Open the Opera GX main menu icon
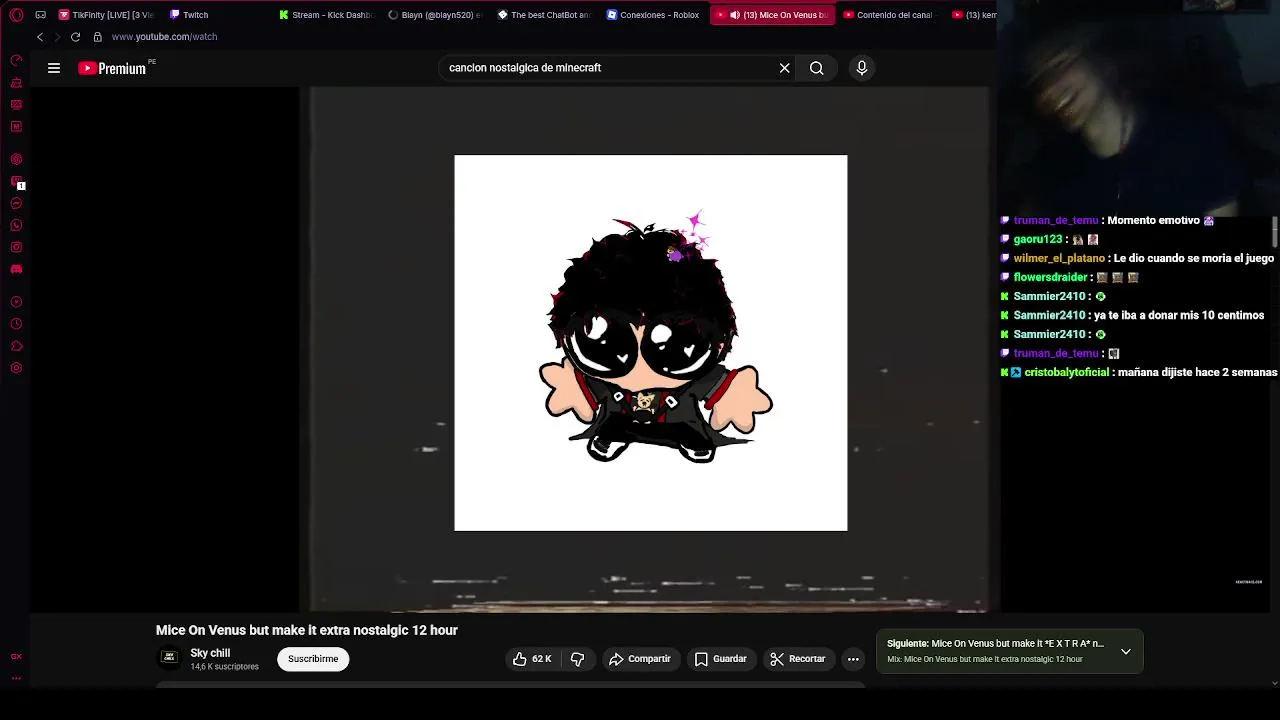The image size is (1280, 720). coord(16,15)
